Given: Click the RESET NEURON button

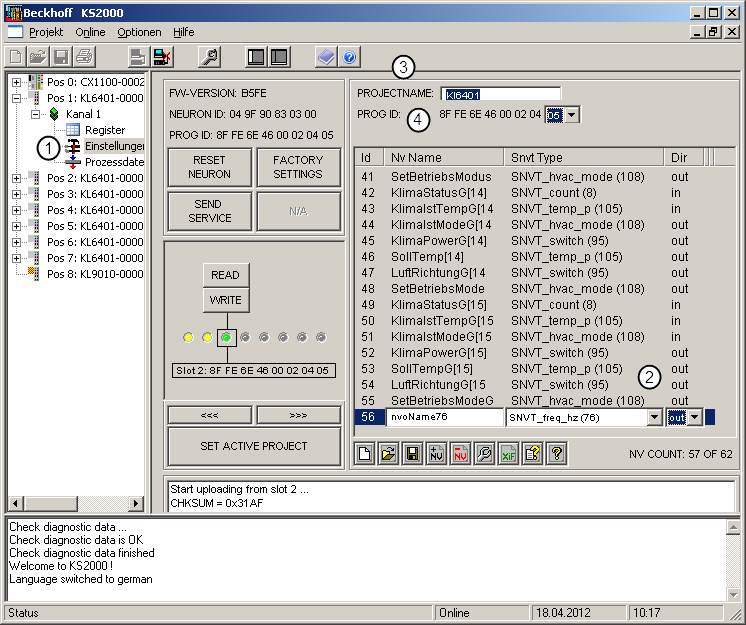Looking at the screenshot, I should click(x=209, y=167).
